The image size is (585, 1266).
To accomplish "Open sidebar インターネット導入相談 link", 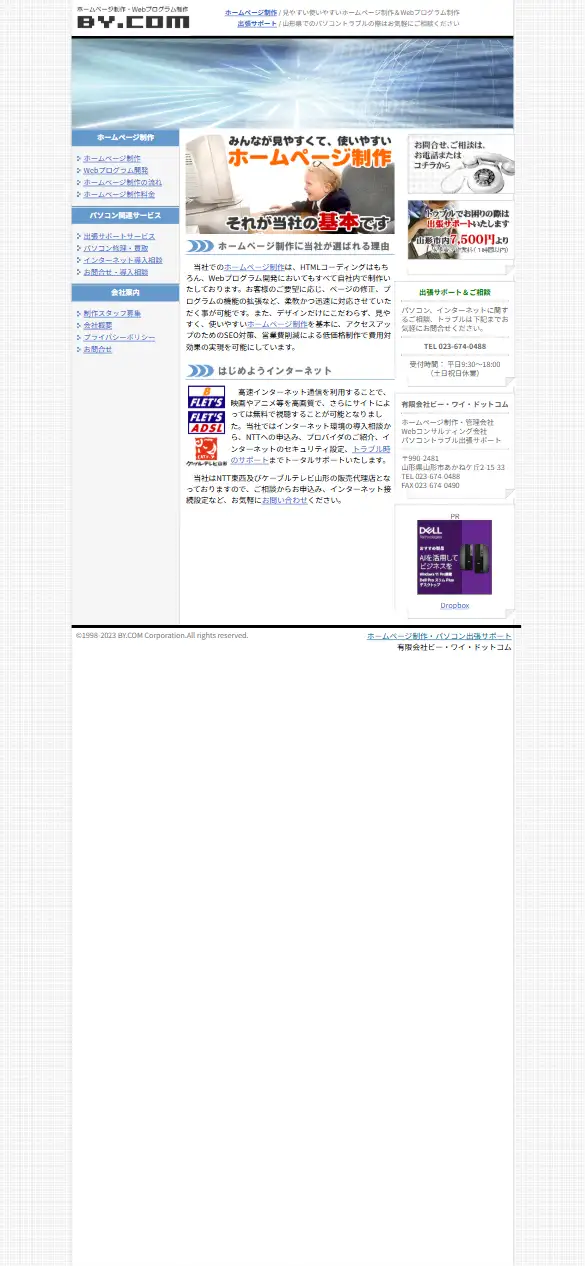I will [122, 260].
